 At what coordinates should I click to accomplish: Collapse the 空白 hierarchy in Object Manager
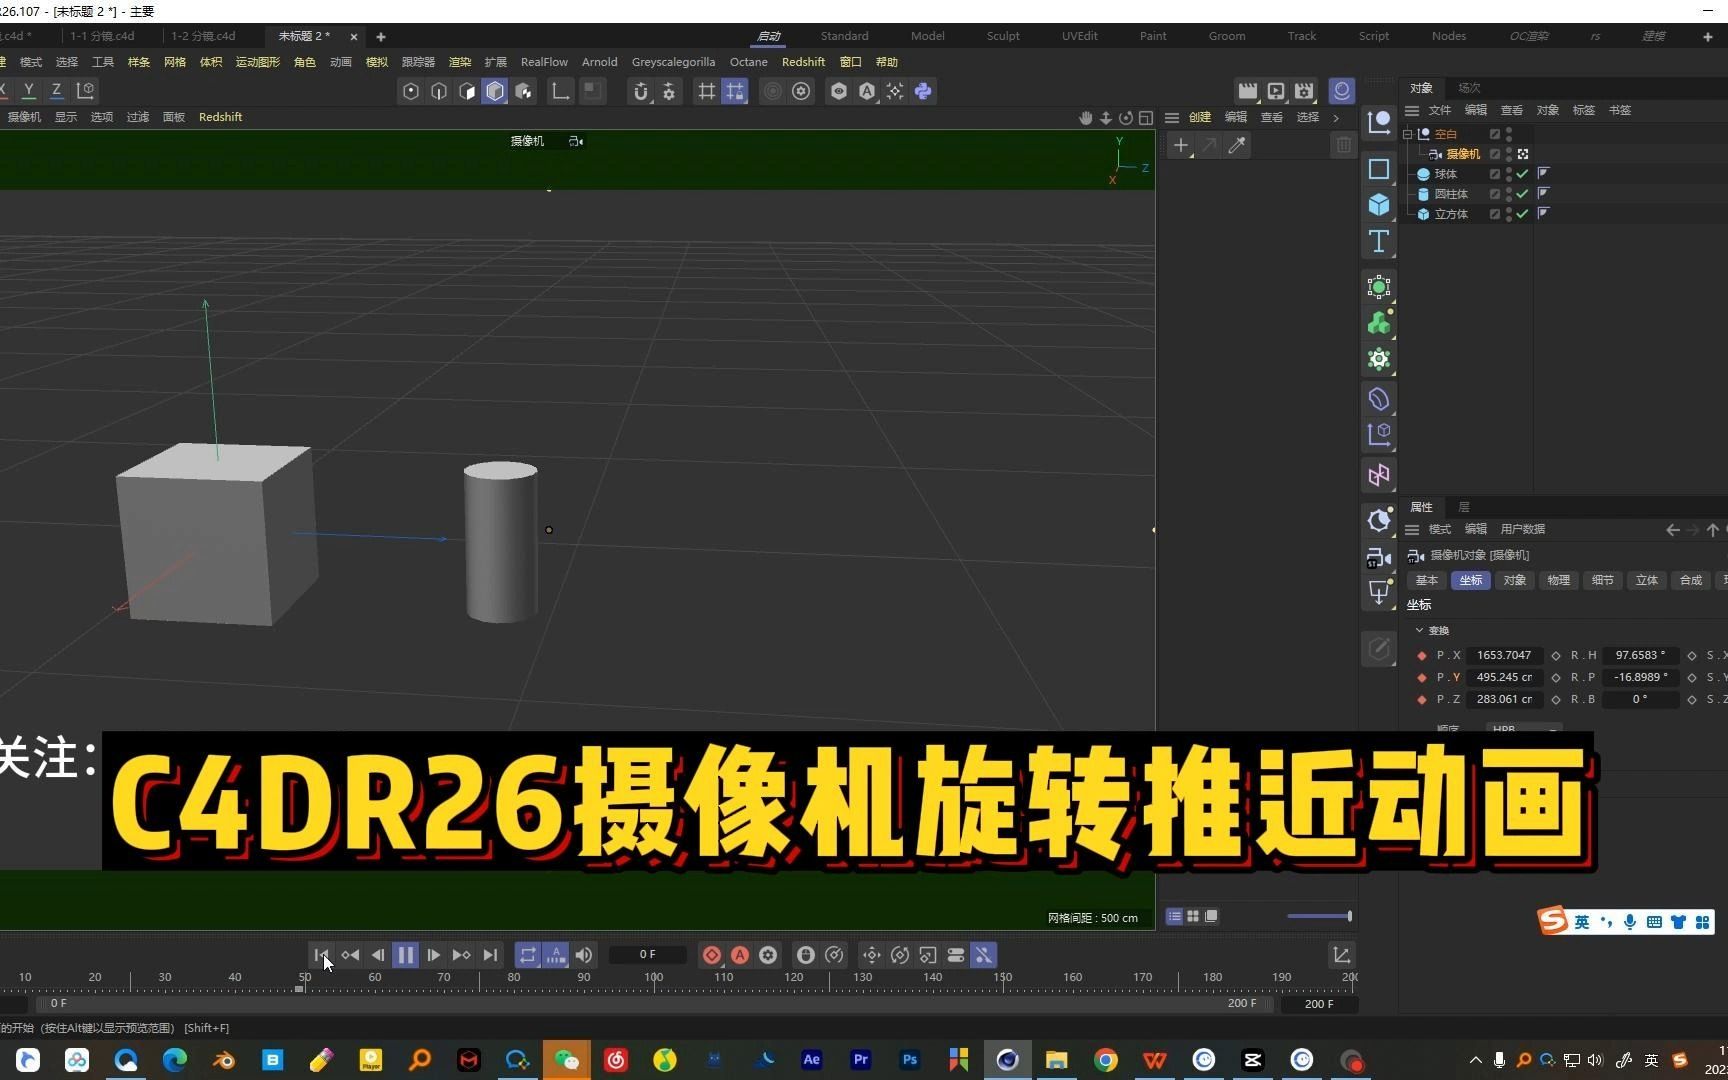[1407, 134]
